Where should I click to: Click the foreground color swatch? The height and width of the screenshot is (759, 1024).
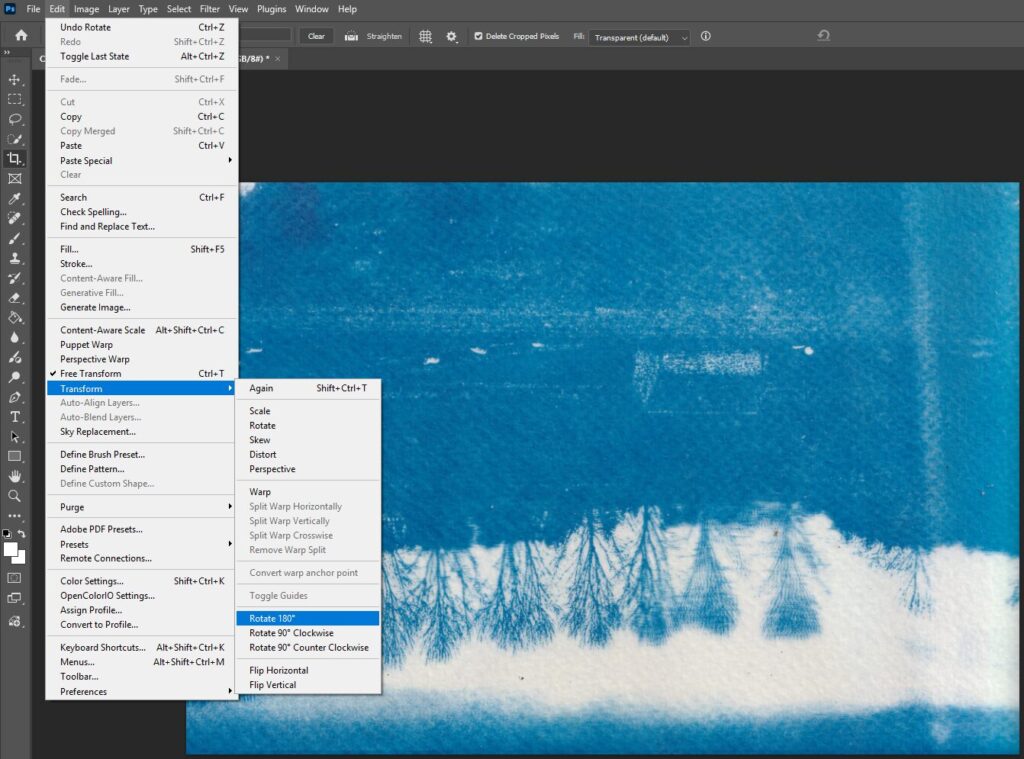10,549
